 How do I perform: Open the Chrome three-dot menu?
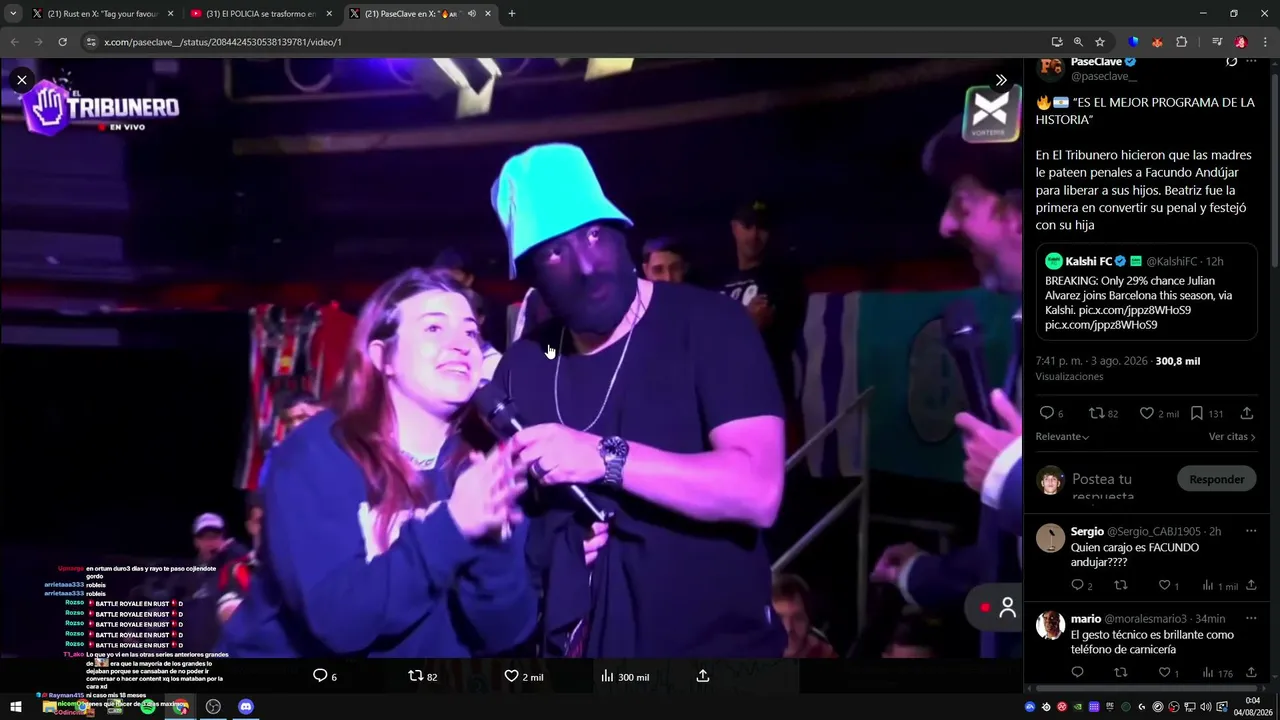[x=1265, y=42]
